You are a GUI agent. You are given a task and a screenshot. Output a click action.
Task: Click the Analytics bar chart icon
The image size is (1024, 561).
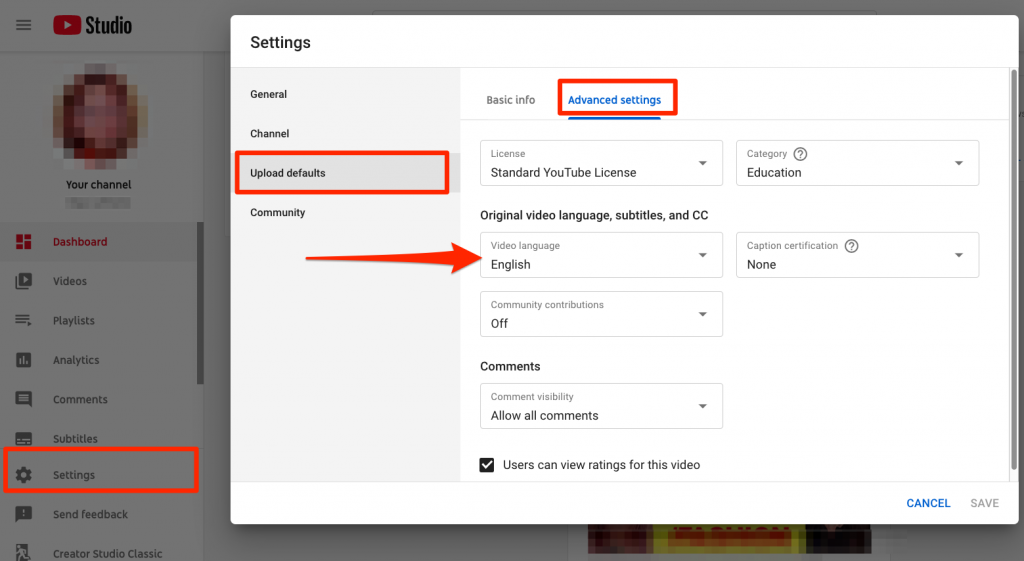click(x=24, y=360)
